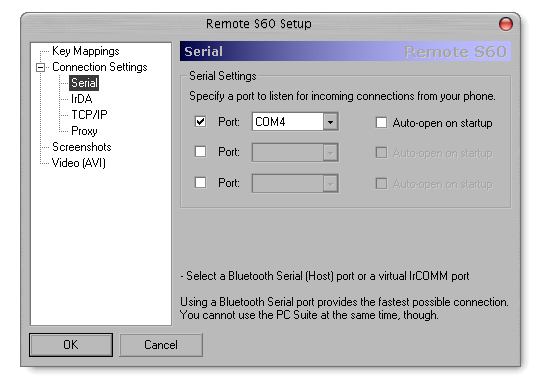Close the Remote S60 Setup dialog
This screenshot has width=537, height=386.
(x=505, y=24)
